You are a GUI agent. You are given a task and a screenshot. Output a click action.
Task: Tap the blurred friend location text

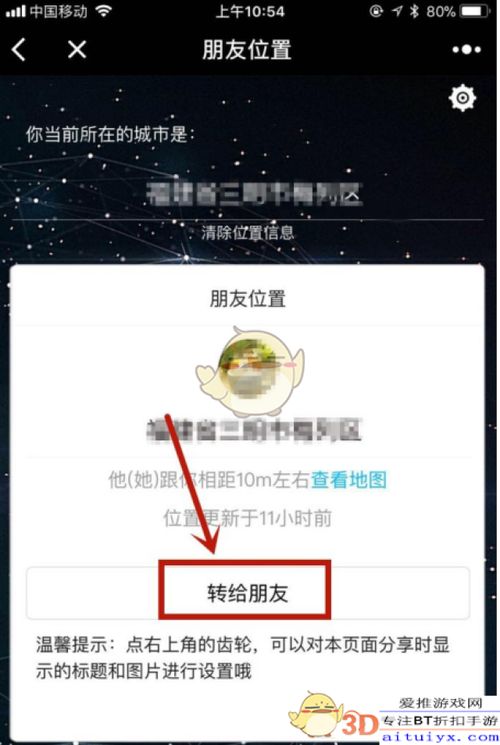[x=254, y=430]
